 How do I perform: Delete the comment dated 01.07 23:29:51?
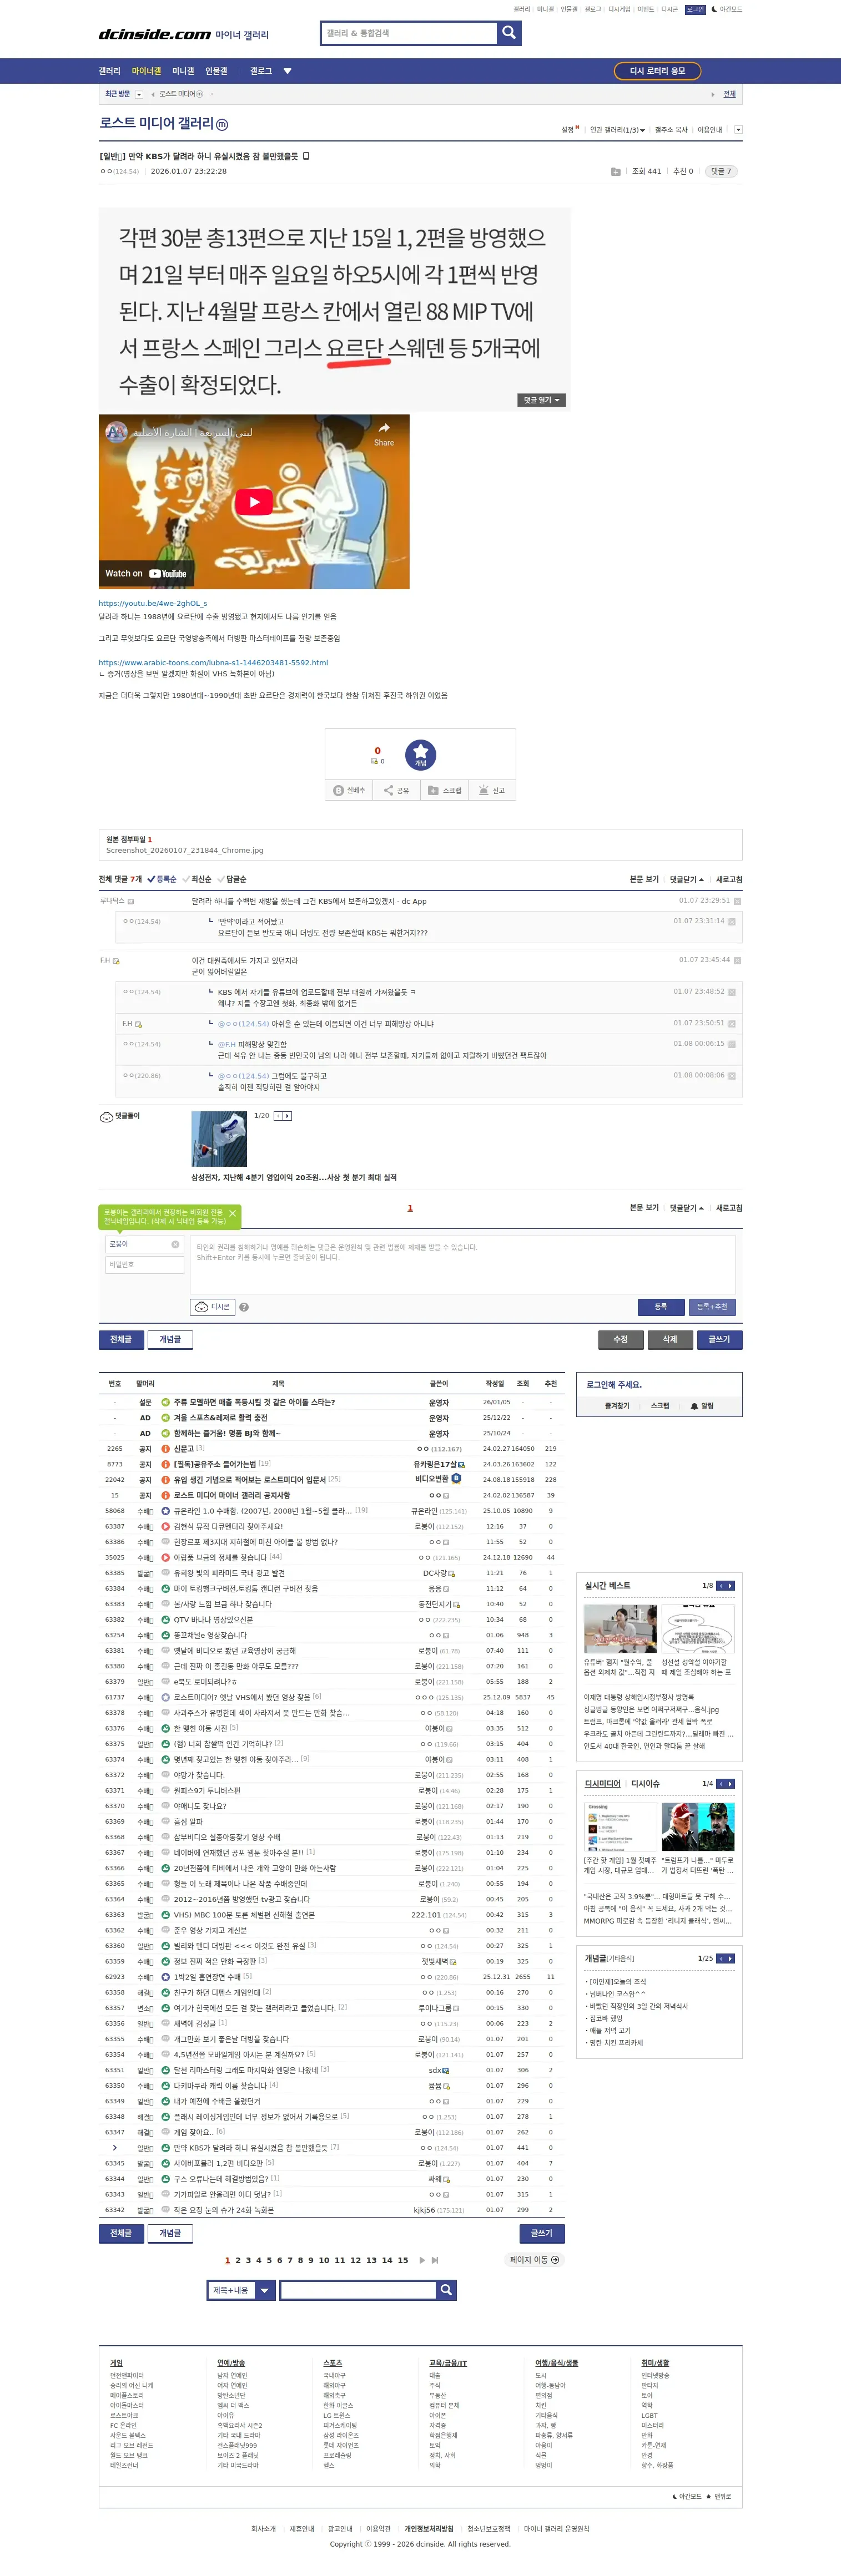737,901
